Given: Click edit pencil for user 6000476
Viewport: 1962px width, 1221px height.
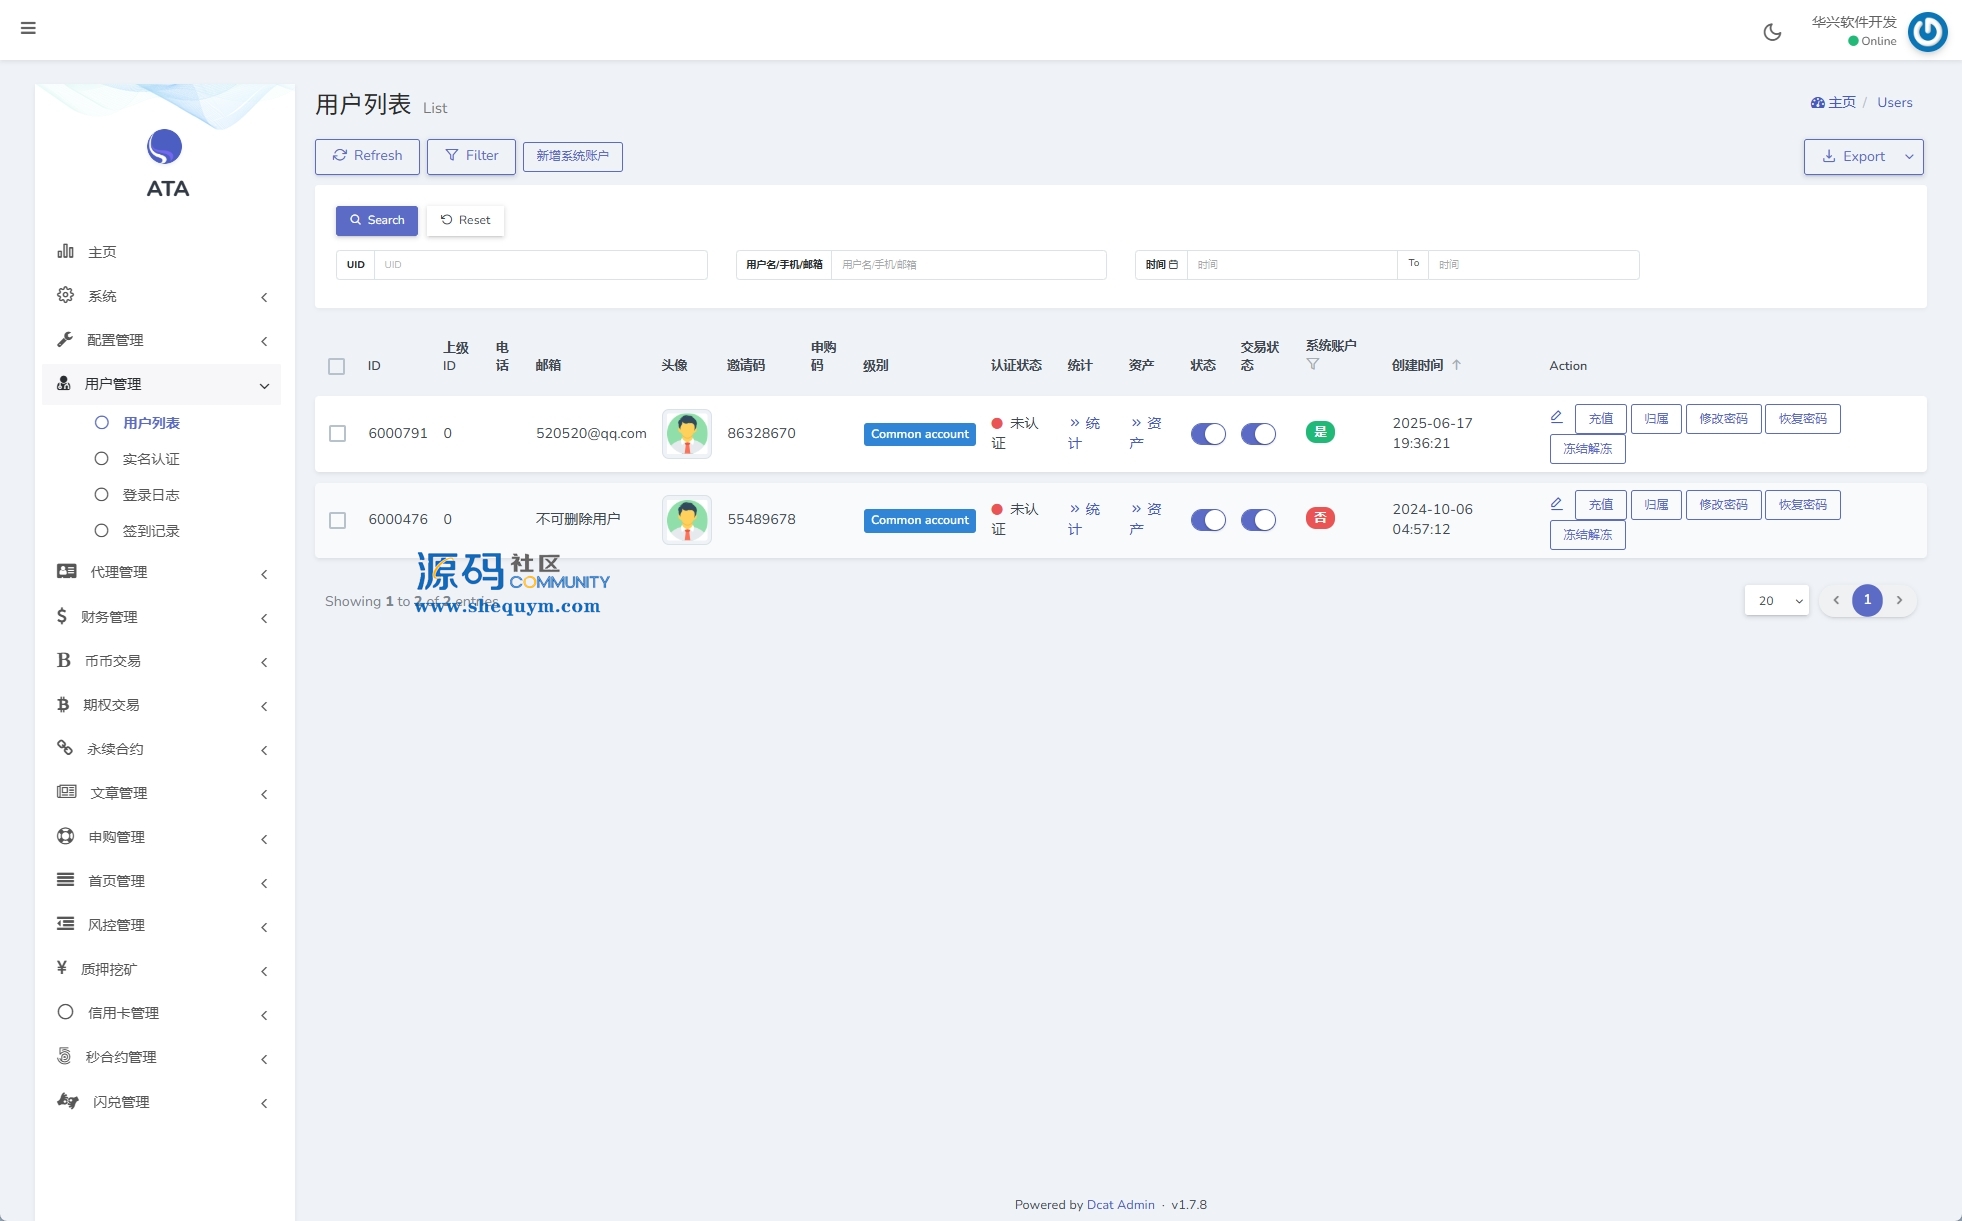Looking at the screenshot, I should (x=1556, y=503).
